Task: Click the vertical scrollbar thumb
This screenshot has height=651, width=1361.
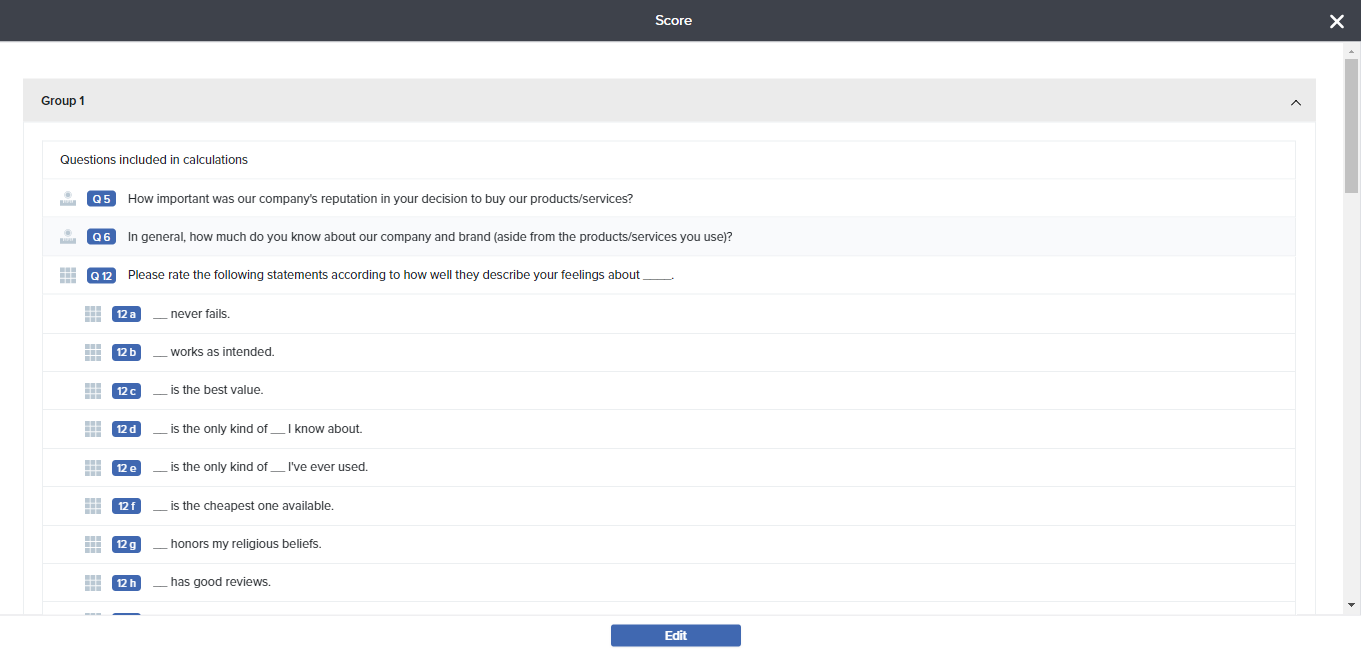Action: 1352,125
